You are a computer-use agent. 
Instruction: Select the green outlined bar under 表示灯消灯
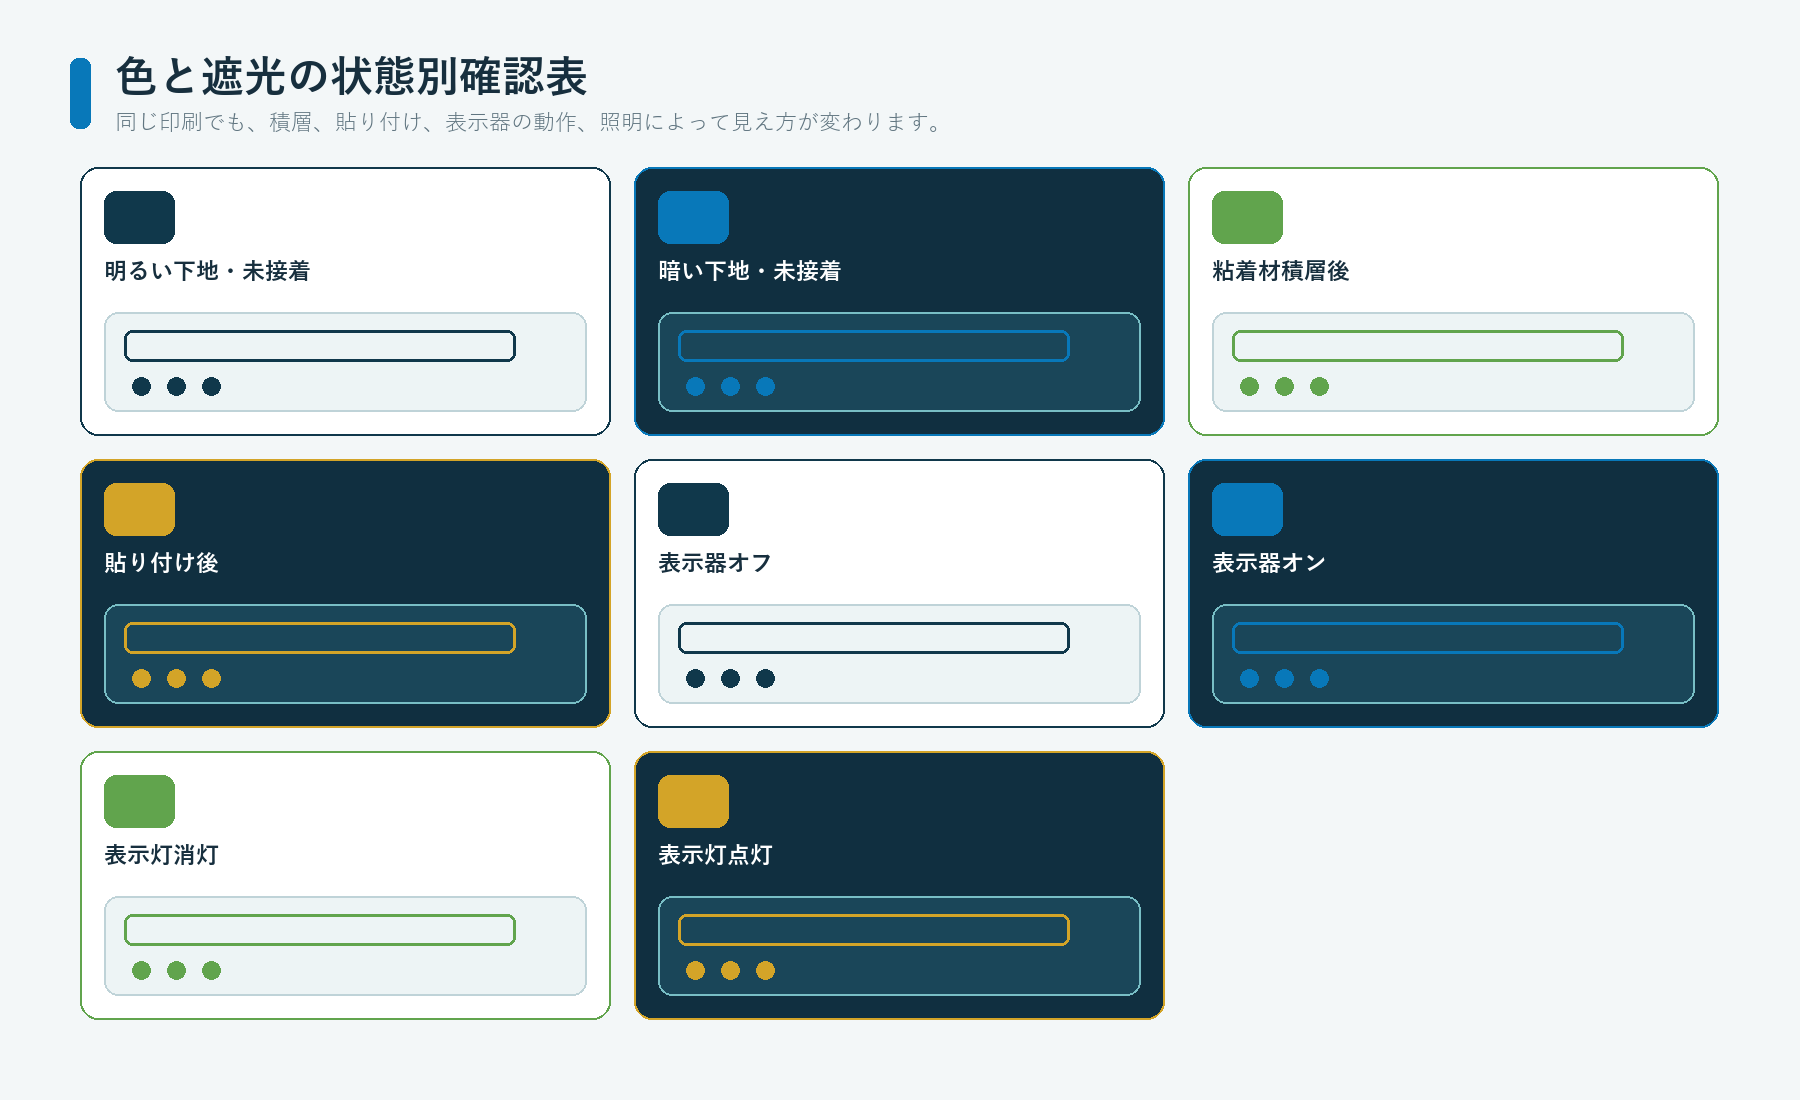click(x=320, y=930)
